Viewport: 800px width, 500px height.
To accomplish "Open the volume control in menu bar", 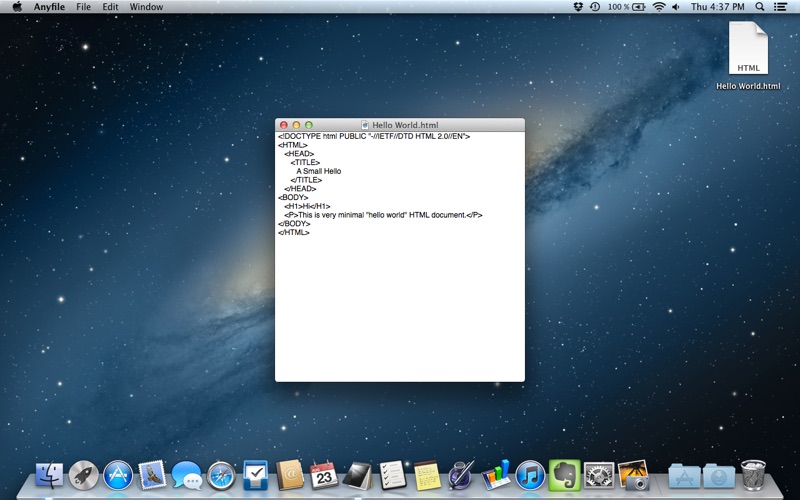I will tap(676, 7).
